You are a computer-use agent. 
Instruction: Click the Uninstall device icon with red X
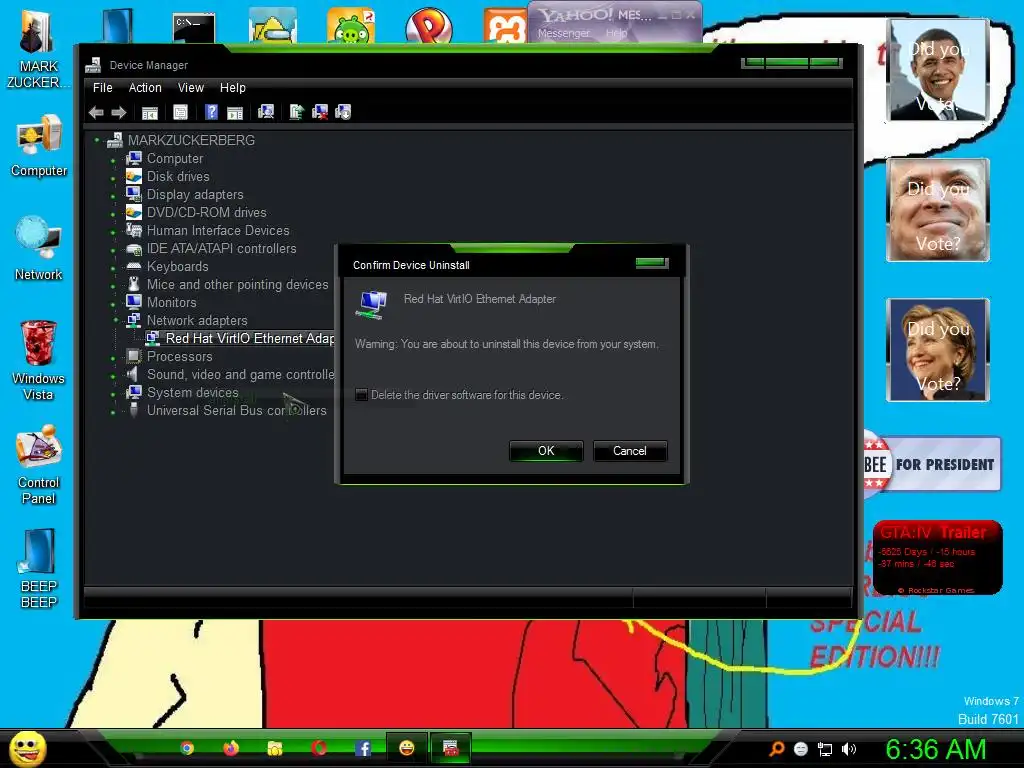coord(320,112)
